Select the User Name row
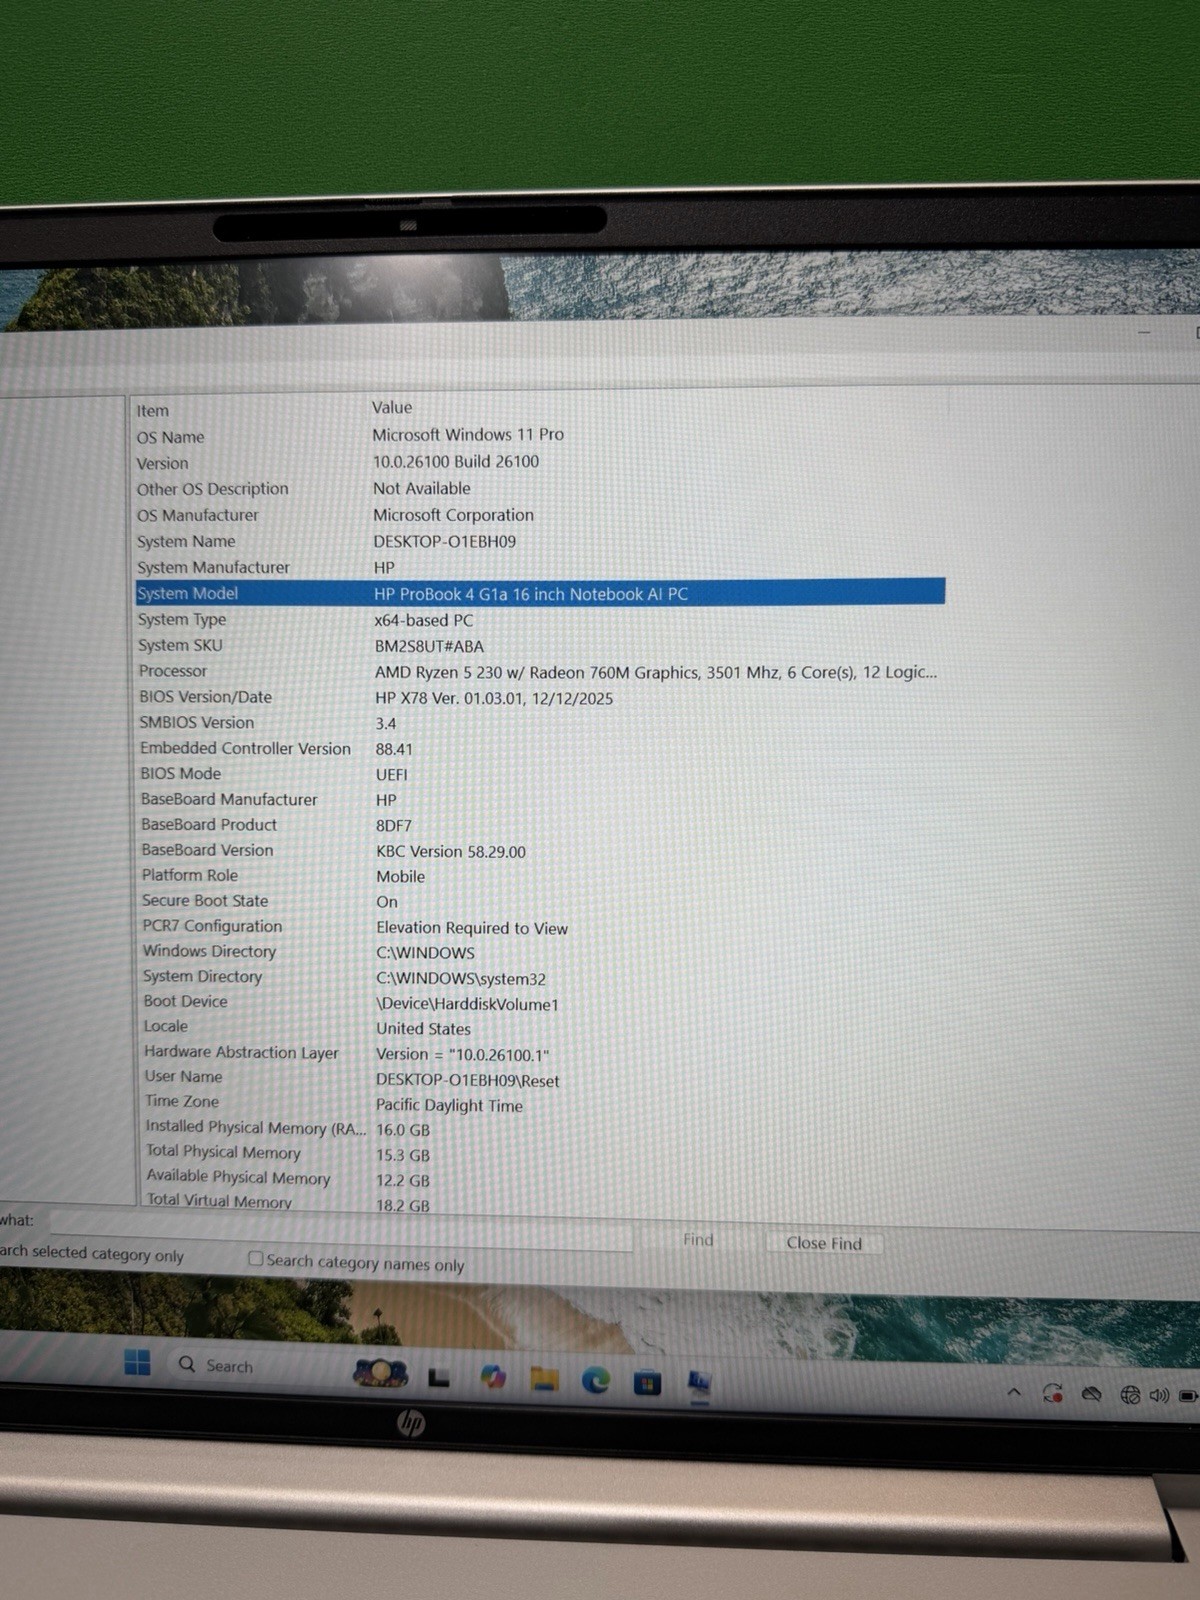Screen dimensions: 1200x1600 [540, 1078]
